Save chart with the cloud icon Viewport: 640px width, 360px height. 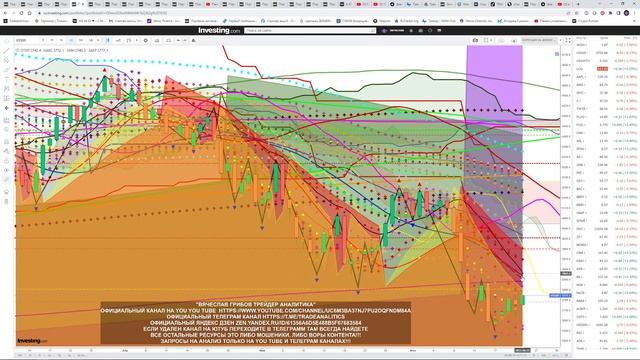pyautogui.click(x=502, y=40)
